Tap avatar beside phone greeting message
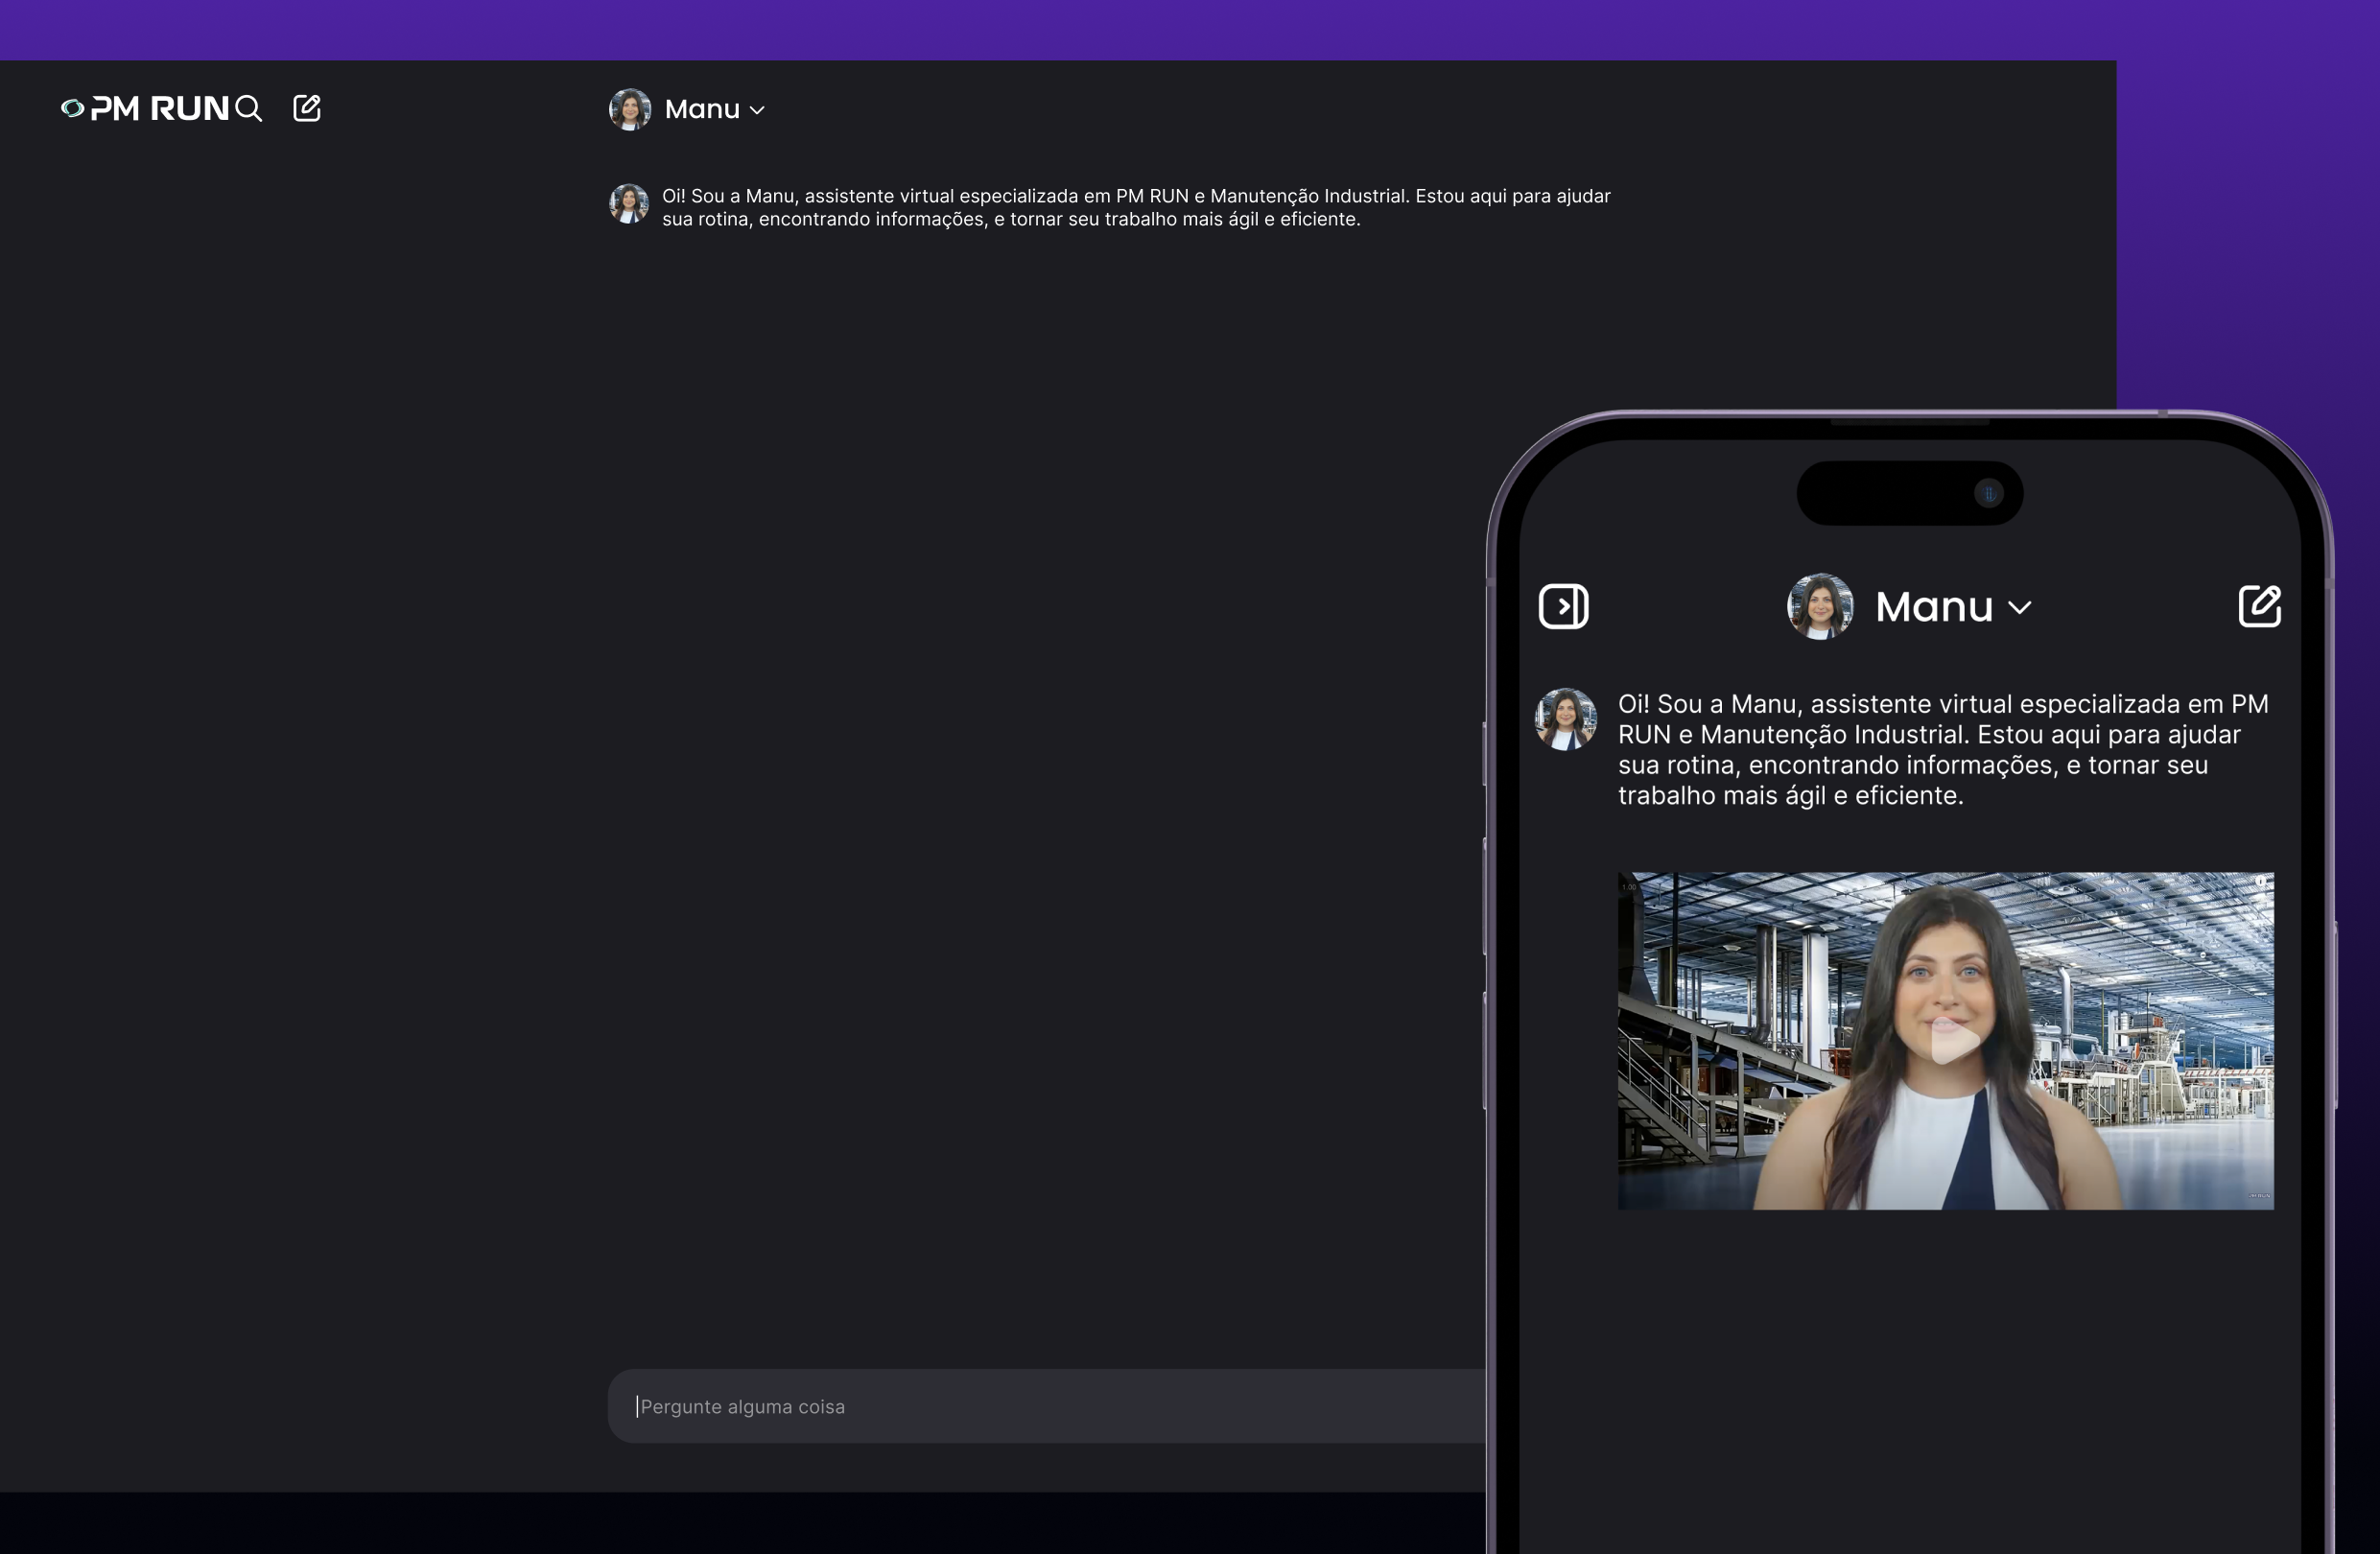This screenshot has height=1554, width=2380. 1565,719
